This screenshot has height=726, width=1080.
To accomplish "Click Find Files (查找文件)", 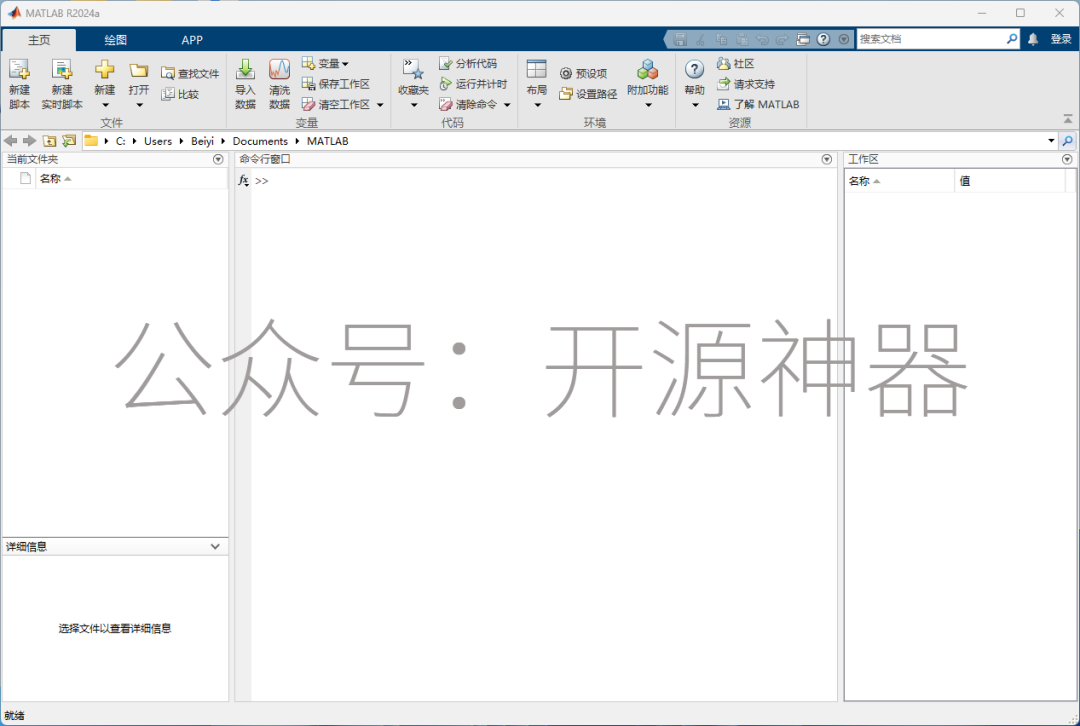I will click(190, 74).
